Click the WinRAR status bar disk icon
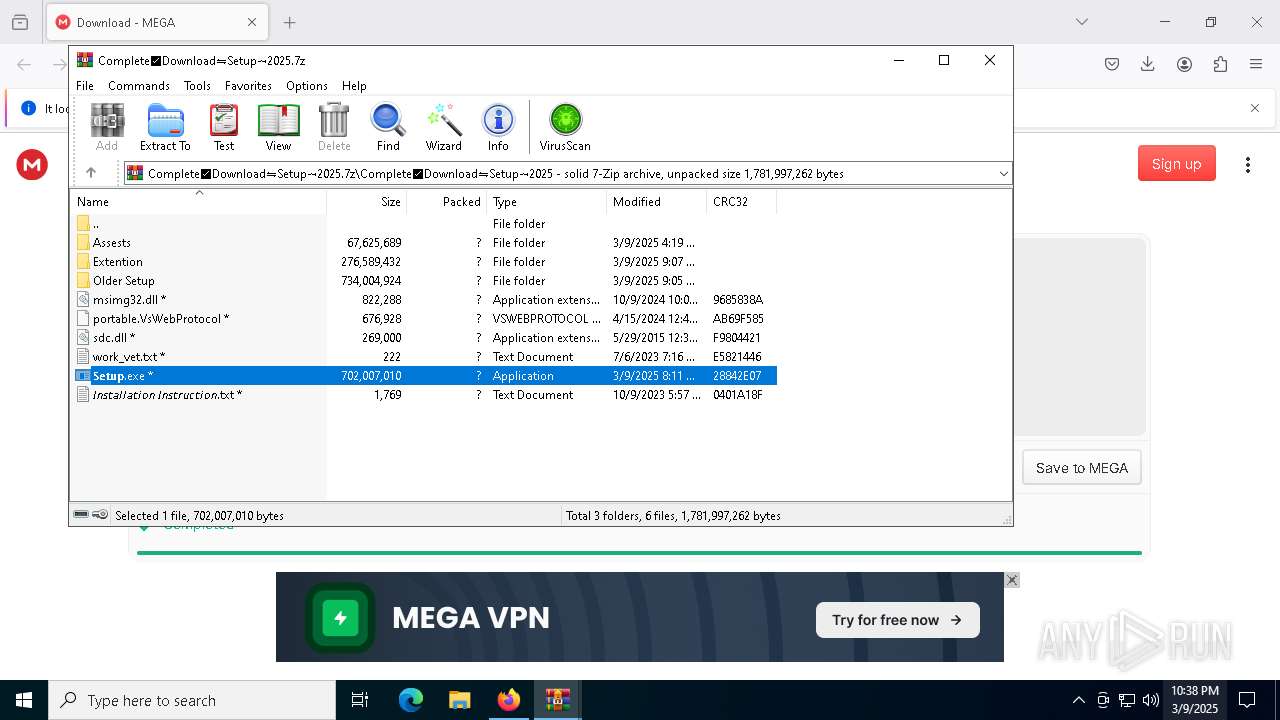 pos(81,515)
